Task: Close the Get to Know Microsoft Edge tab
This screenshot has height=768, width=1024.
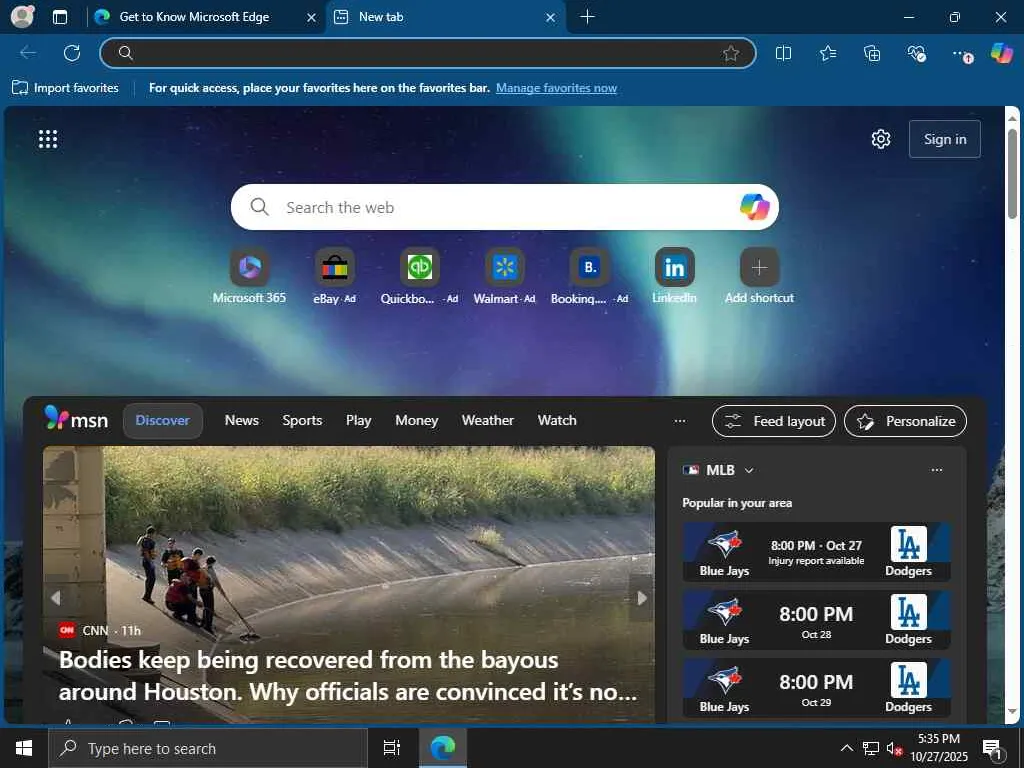Action: [x=312, y=18]
